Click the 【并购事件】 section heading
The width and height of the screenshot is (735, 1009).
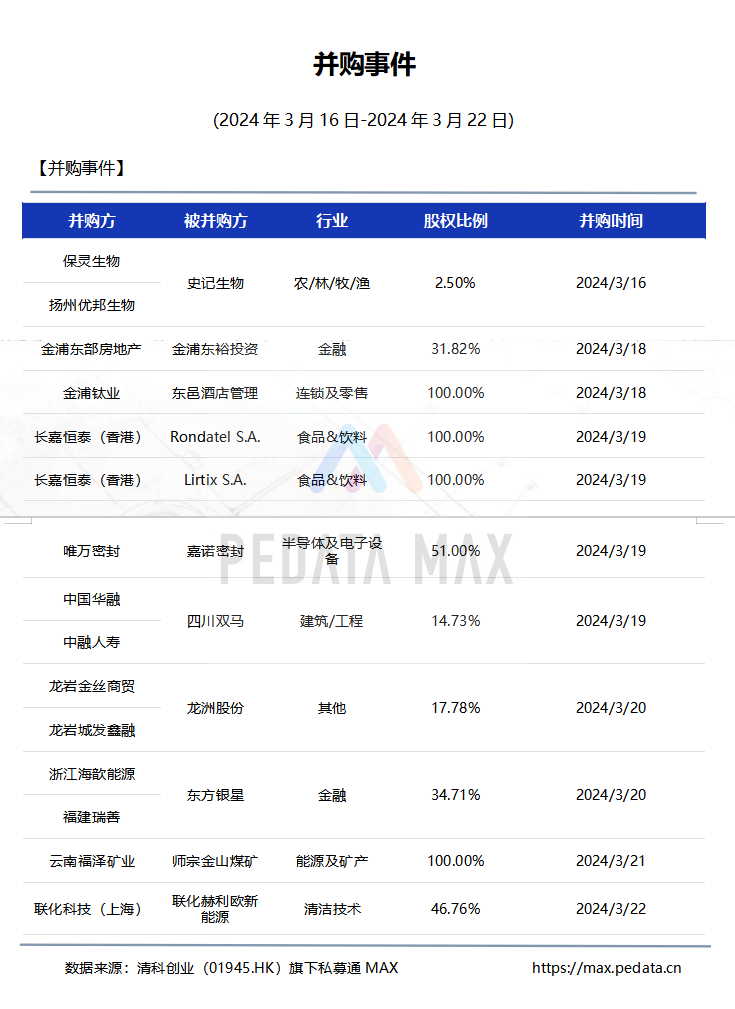[80, 169]
